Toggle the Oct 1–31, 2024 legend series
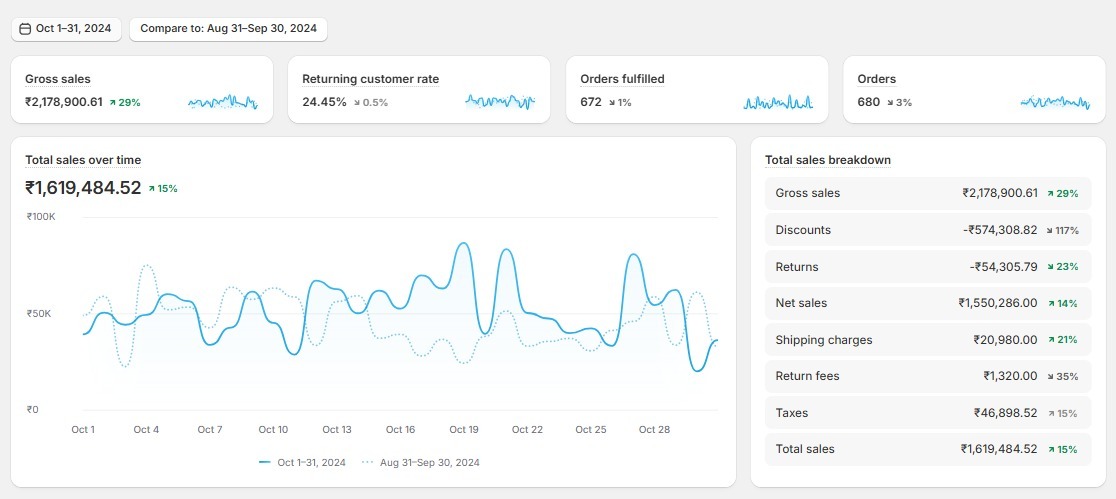This screenshot has height=499, width=1116. [302, 462]
